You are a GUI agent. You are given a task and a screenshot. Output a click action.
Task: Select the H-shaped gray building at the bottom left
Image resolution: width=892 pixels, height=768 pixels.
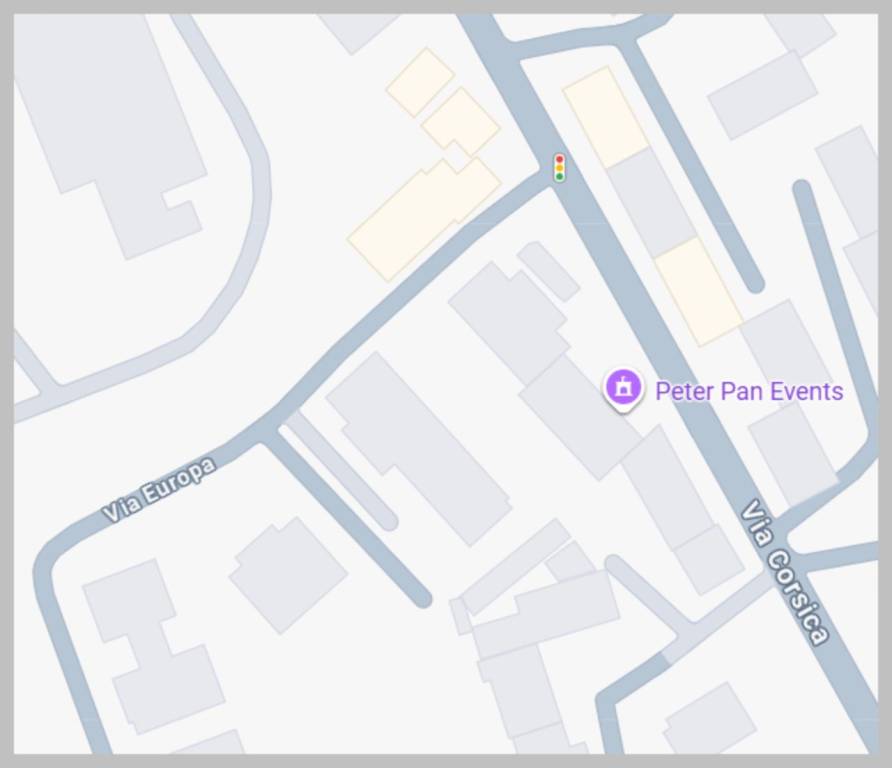154,646
